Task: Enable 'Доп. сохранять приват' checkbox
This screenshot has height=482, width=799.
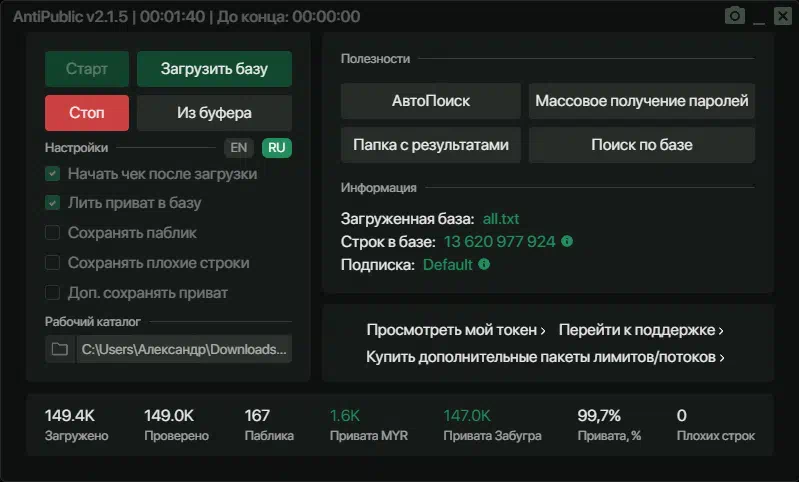Action: point(52,293)
